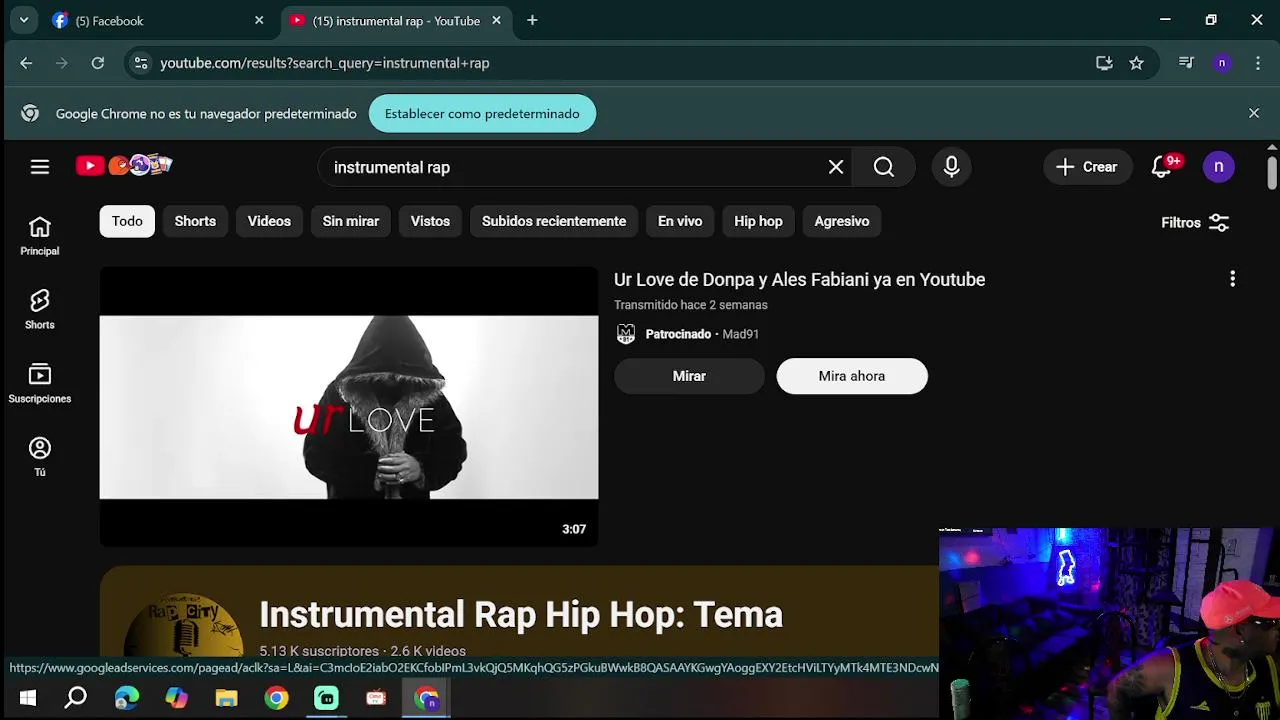Select the Sin mirar chip
Viewport: 1280px width, 720px height.
(x=351, y=221)
